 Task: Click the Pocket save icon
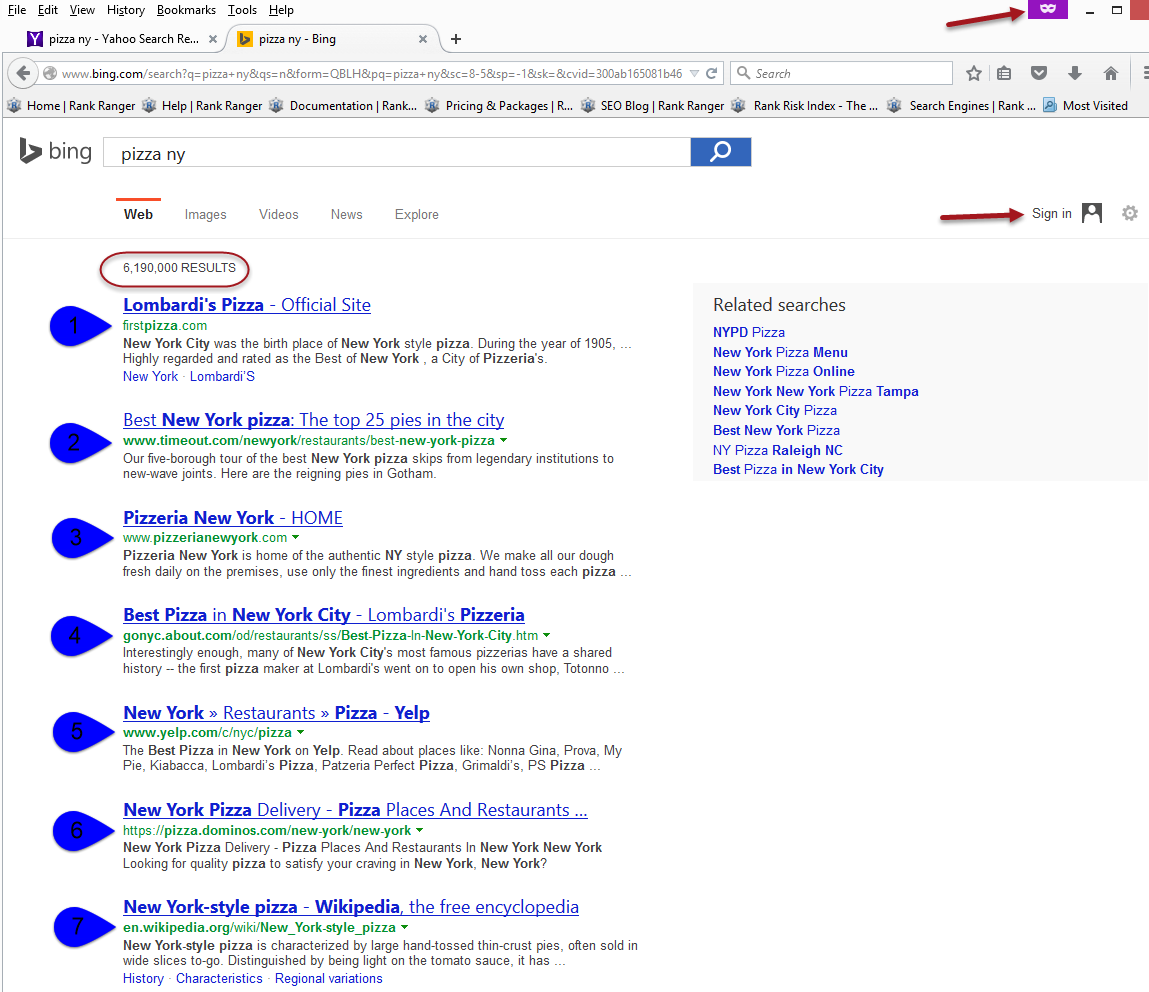(1038, 73)
